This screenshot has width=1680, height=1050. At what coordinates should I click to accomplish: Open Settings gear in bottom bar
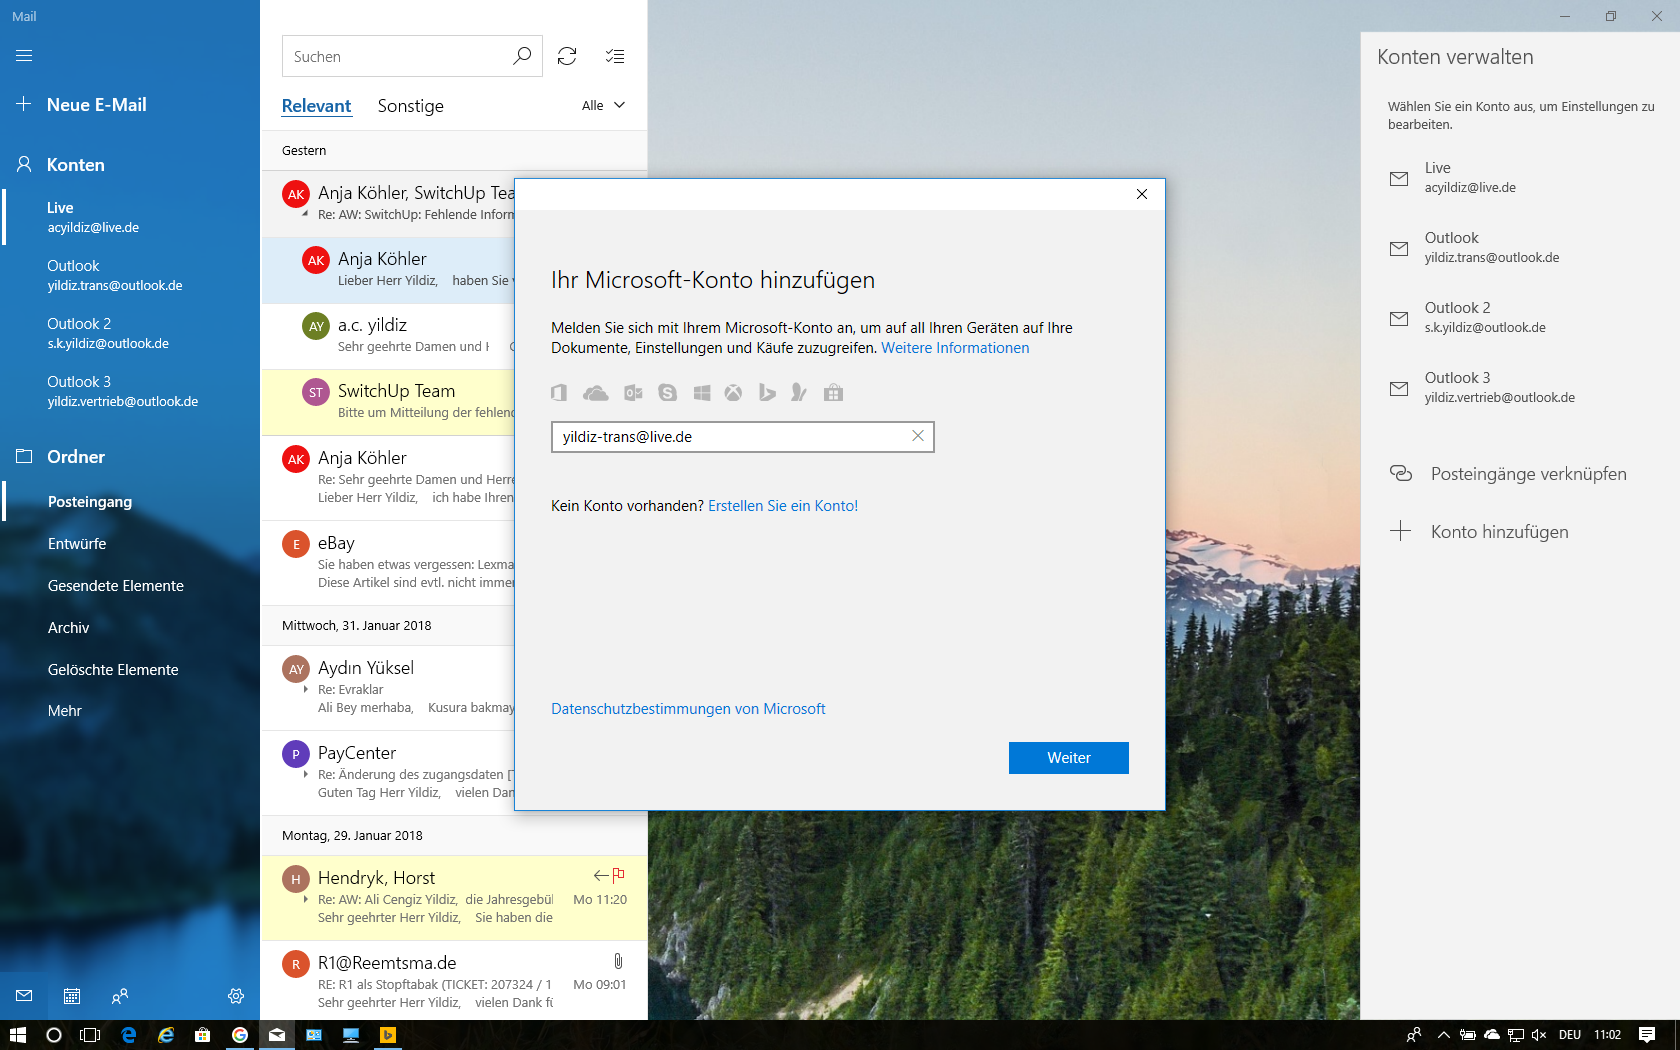[236, 996]
